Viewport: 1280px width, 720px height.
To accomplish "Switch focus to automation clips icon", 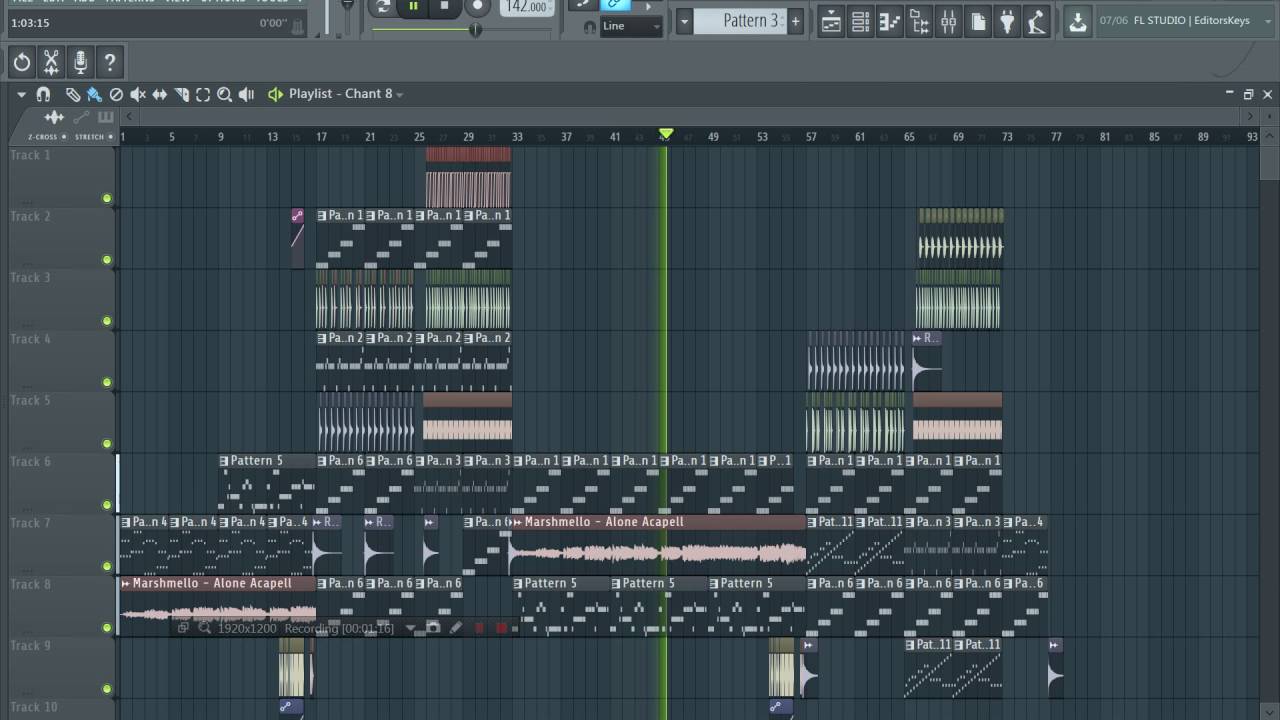I will (x=83, y=118).
